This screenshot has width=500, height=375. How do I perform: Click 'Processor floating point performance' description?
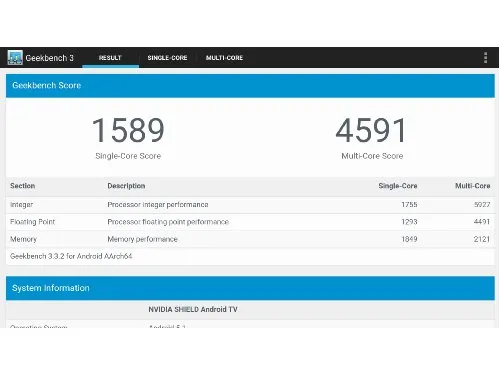(168, 222)
